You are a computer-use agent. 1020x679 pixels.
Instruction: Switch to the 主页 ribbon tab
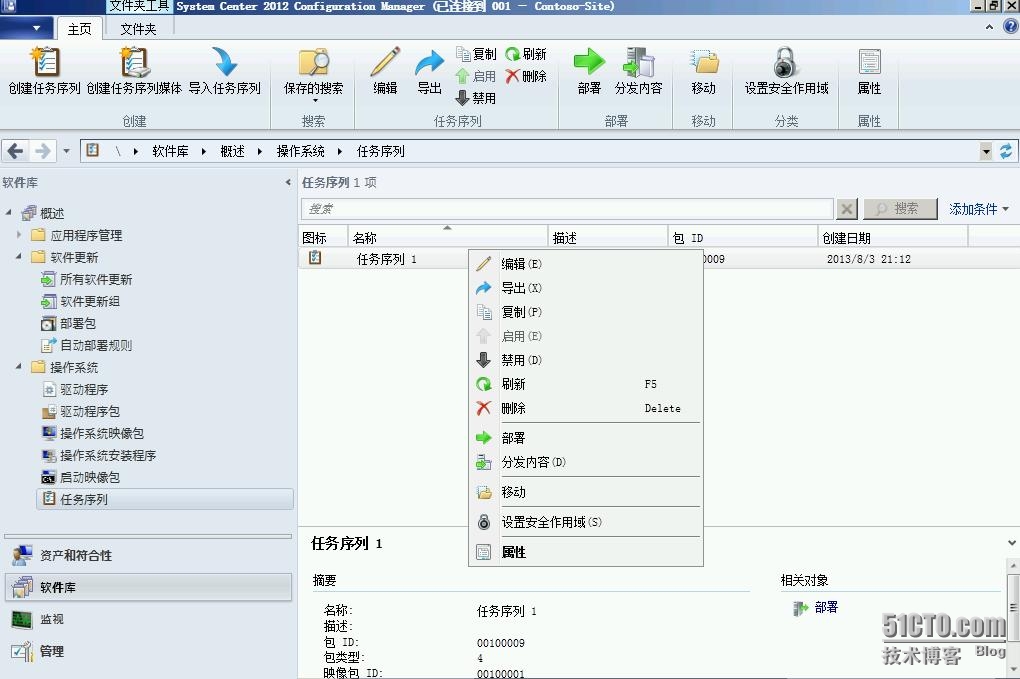(x=79, y=29)
